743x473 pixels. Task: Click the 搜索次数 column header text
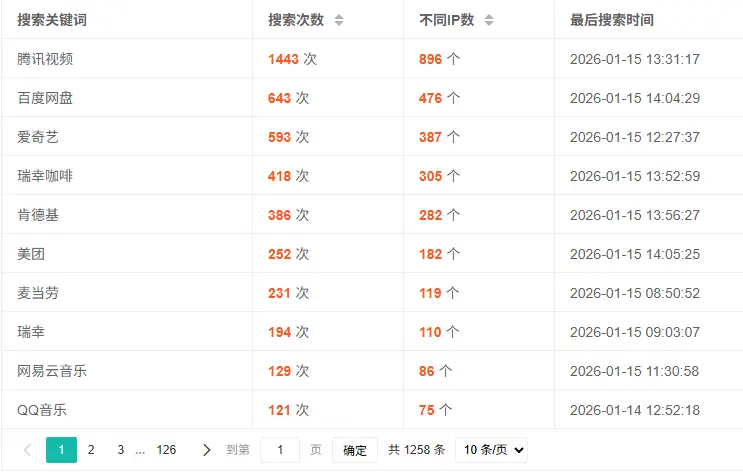click(296, 20)
